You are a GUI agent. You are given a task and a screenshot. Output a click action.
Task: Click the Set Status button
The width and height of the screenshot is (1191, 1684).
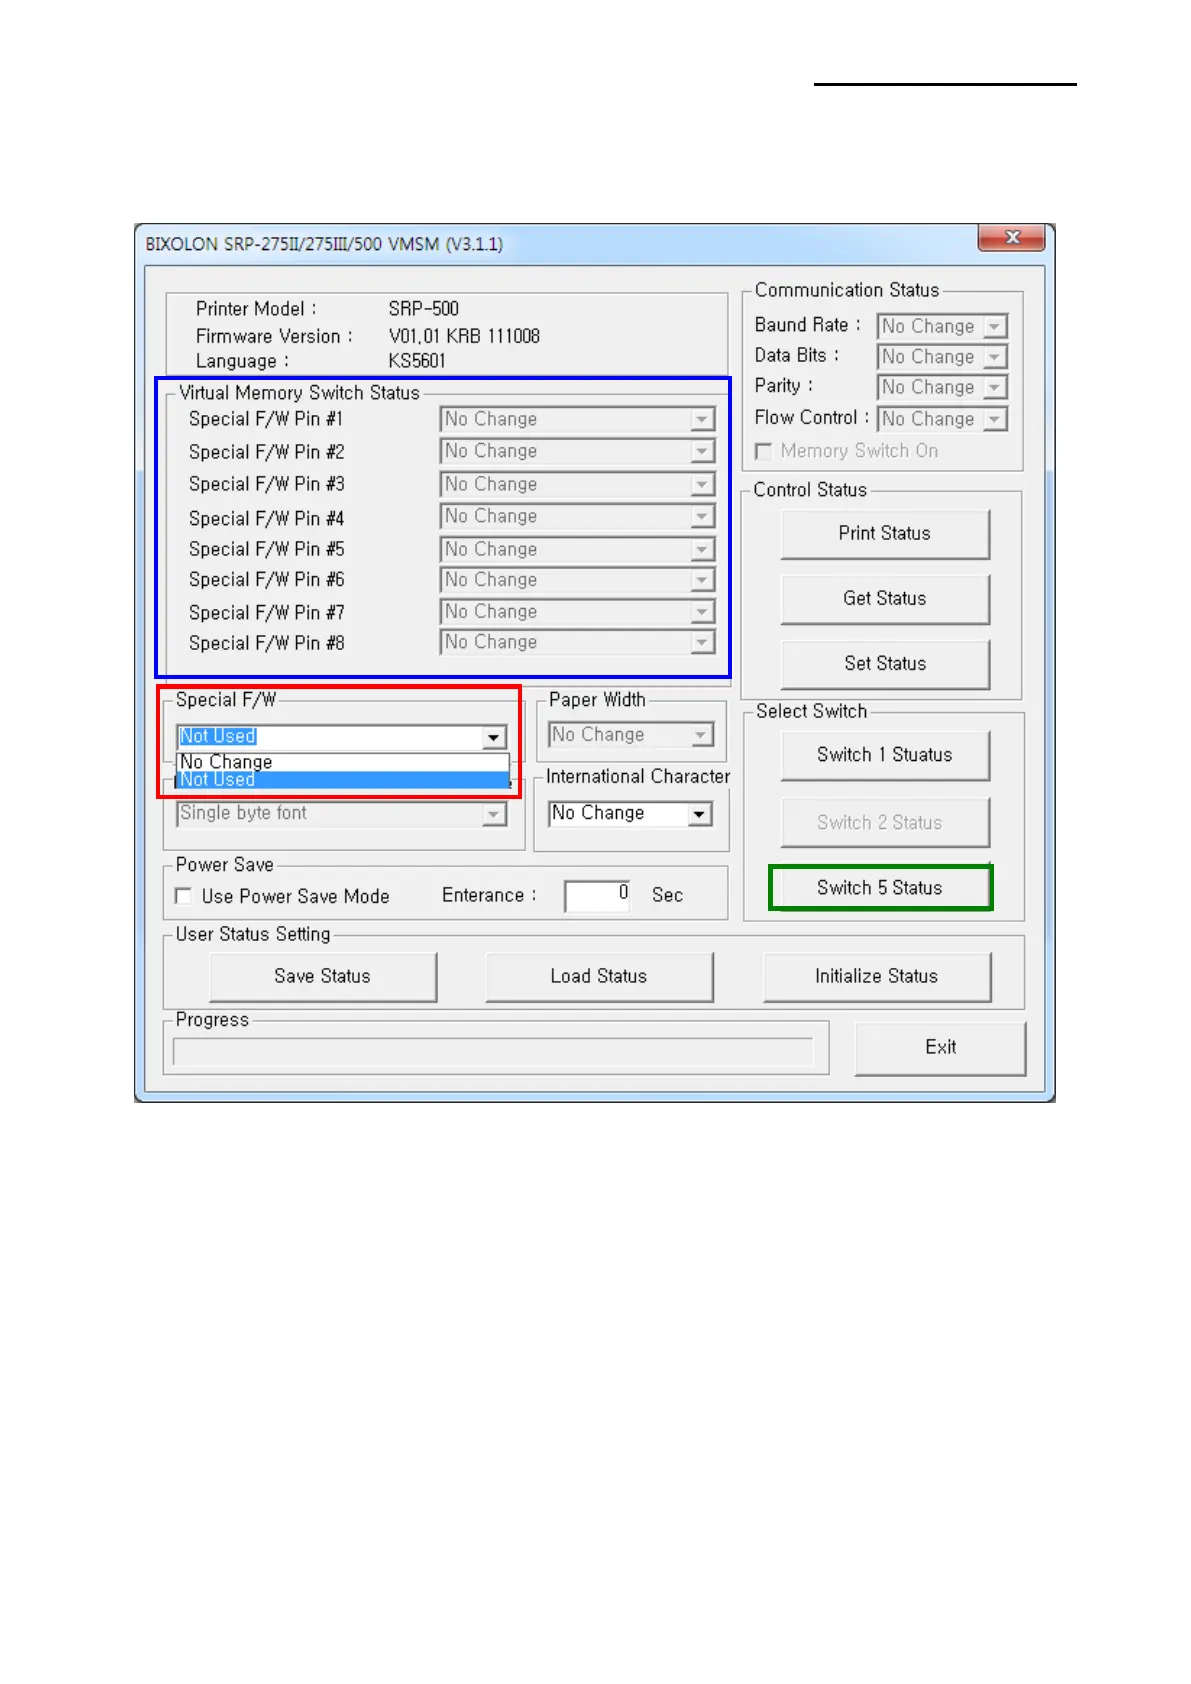pos(885,664)
